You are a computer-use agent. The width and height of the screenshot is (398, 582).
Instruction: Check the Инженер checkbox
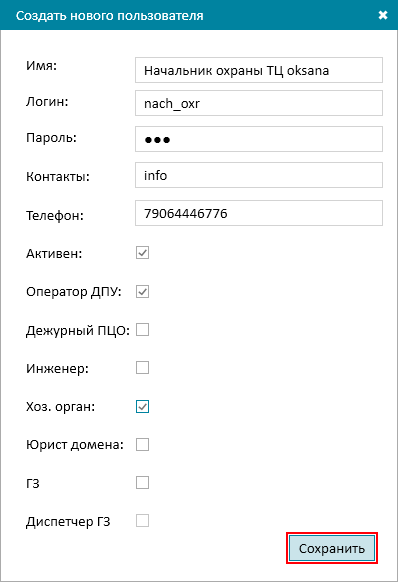point(143,368)
